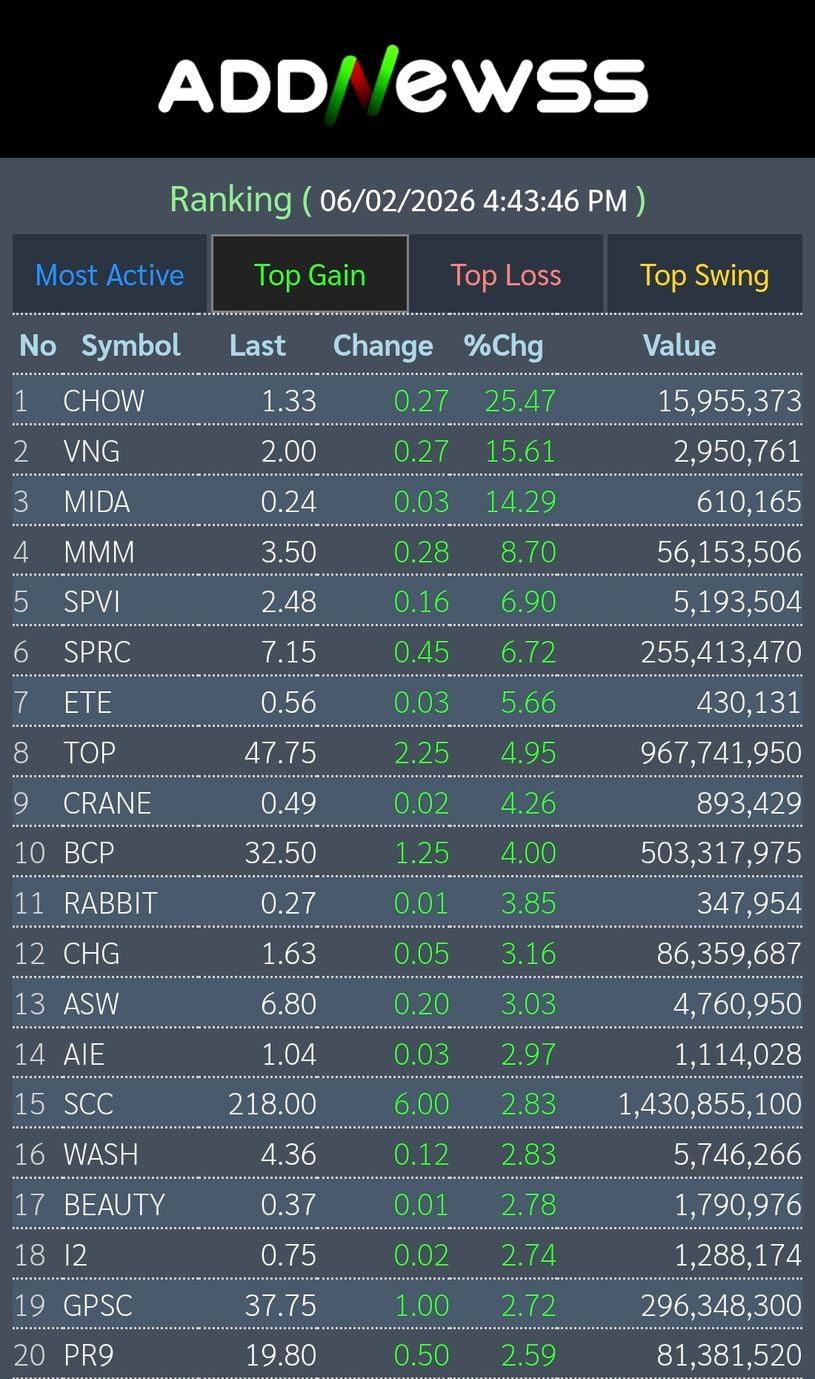Click the Symbol column header
Image resolution: width=815 pixels, height=1379 pixels.
click(130, 346)
